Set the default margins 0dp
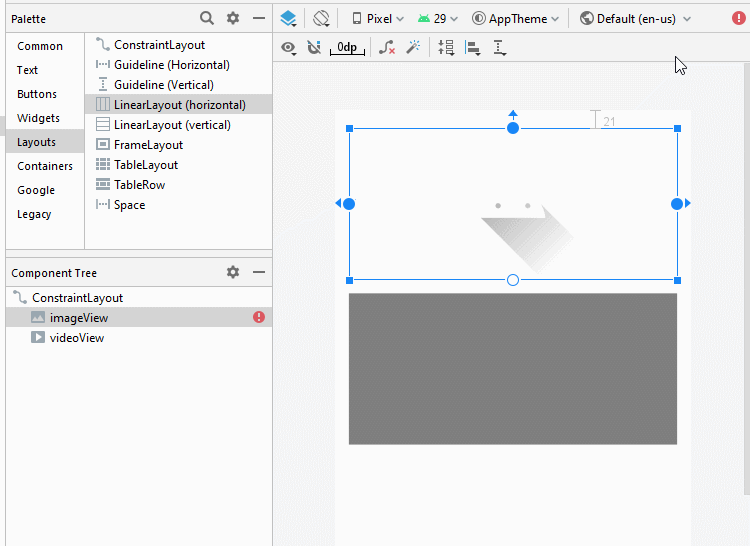This screenshot has height=546, width=750. (347, 47)
